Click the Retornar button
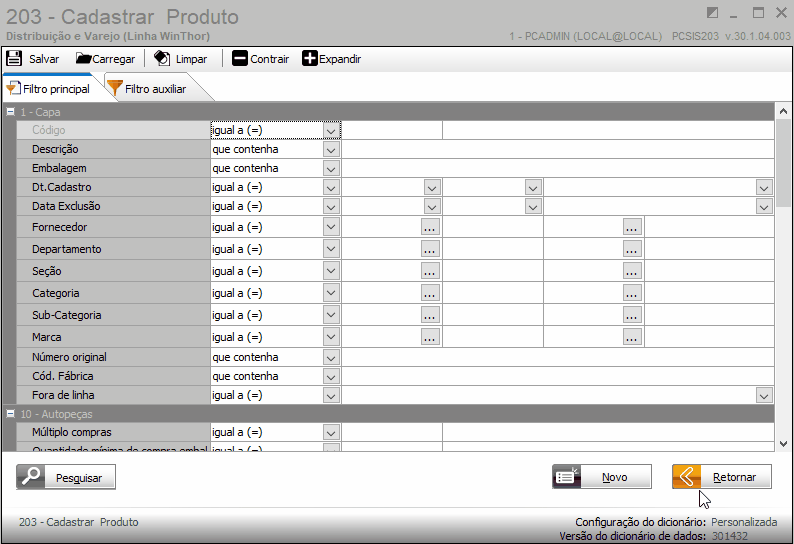 pyautogui.click(x=722, y=477)
